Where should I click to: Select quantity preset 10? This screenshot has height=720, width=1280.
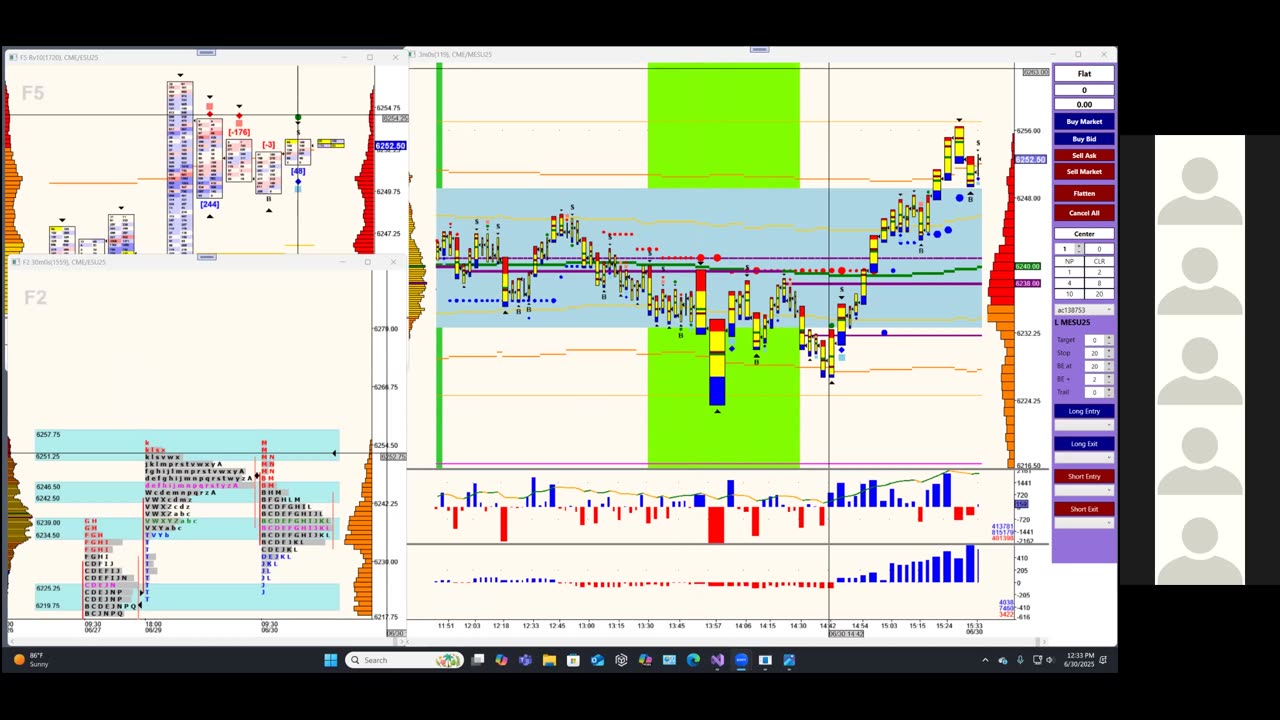tap(1069, 294)
